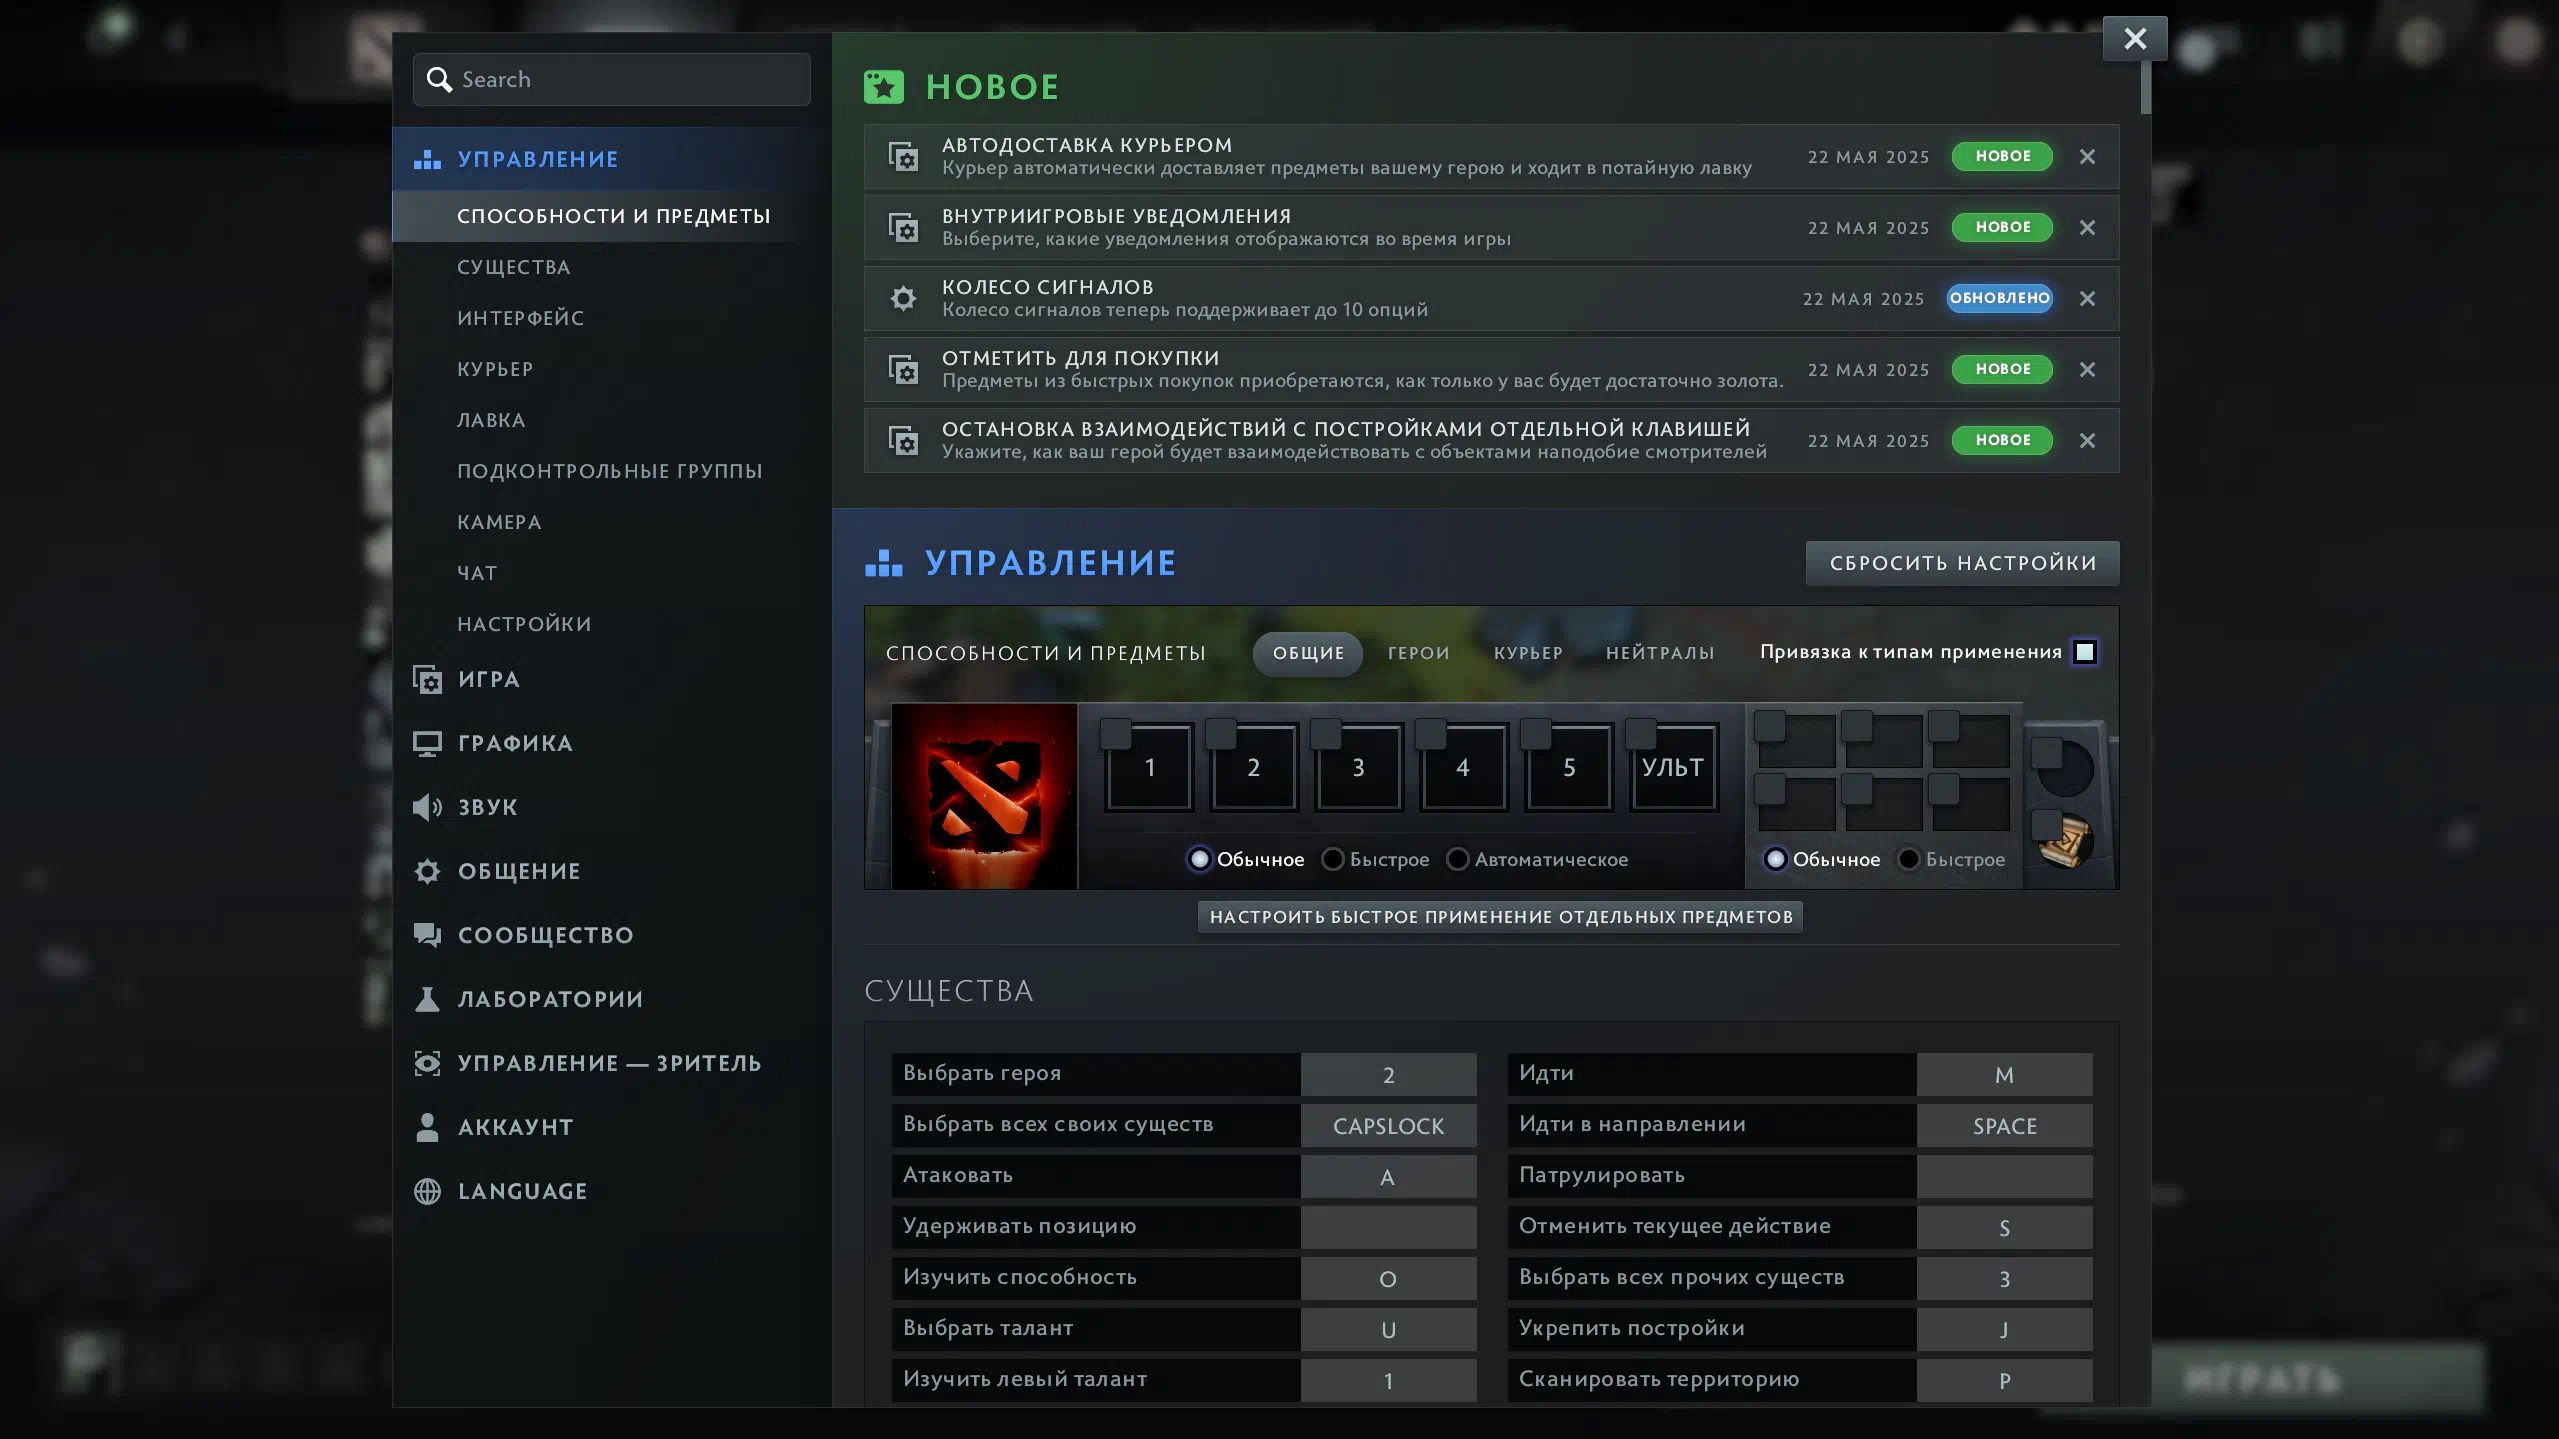Select Автоматическое ability cast mode
This screenshot has width=2559, height=1439.
(x=1458, y=859)
